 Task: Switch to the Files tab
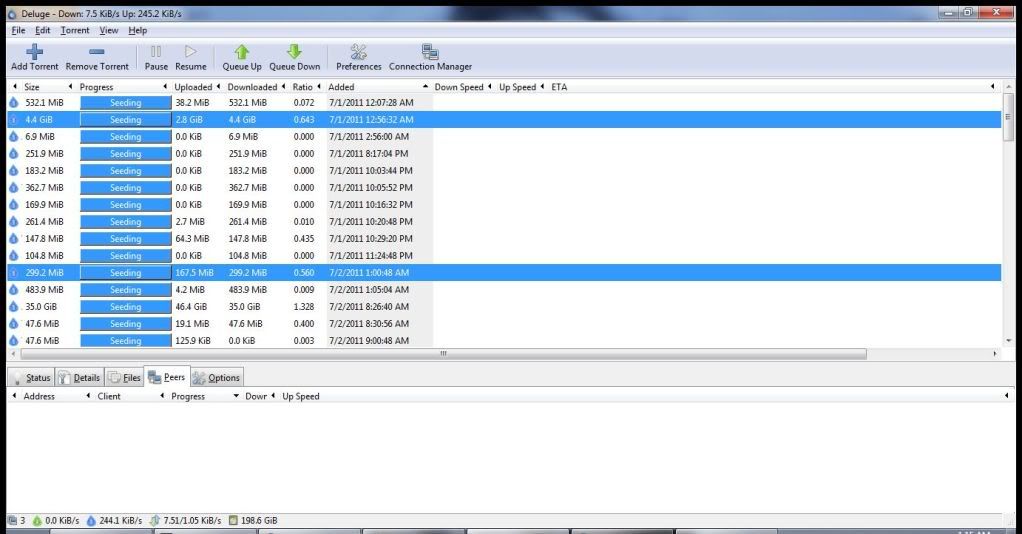tap(124, 378)
